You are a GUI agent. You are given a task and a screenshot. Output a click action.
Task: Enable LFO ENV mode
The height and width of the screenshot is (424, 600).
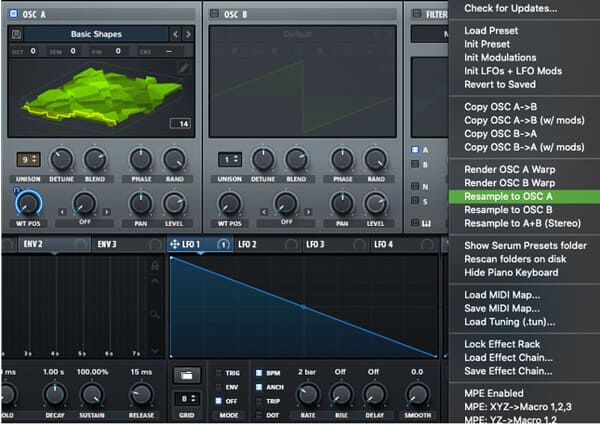219,387
